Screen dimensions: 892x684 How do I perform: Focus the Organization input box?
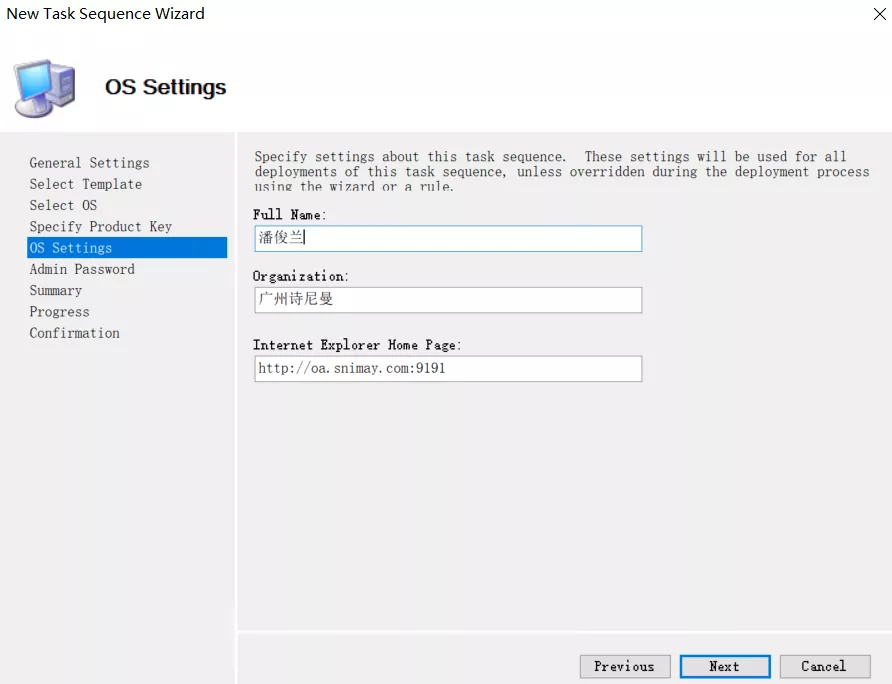coord(448,300)
